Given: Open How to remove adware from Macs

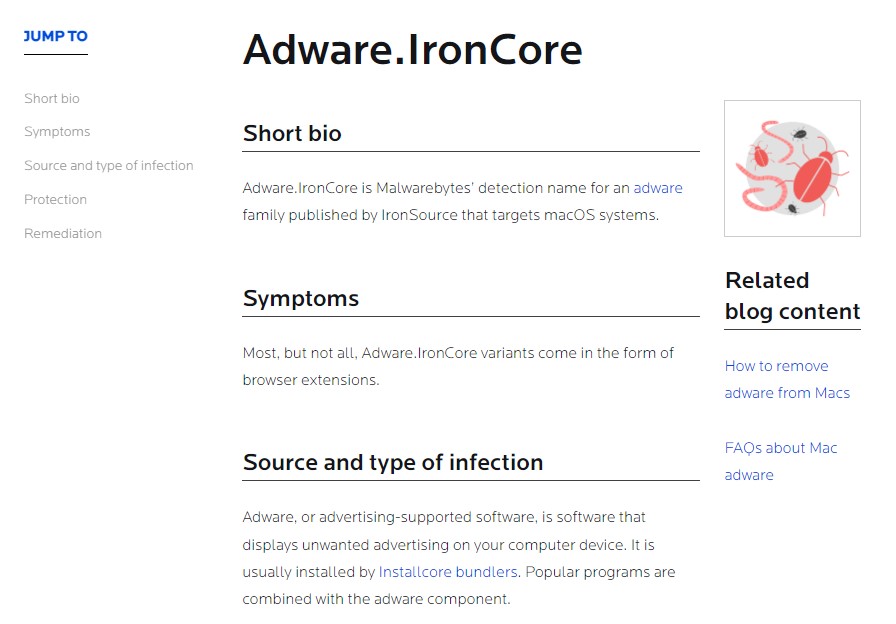Looking at the screenshot, I should [x=787, y=379].
